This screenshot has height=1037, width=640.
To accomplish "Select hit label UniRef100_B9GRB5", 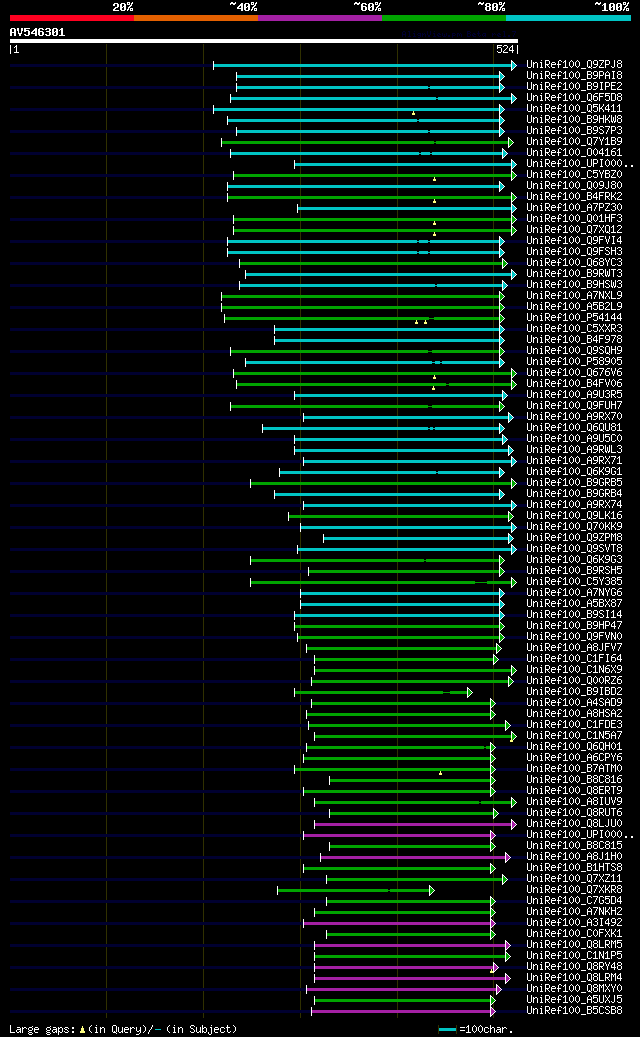I will pos(574,482).
